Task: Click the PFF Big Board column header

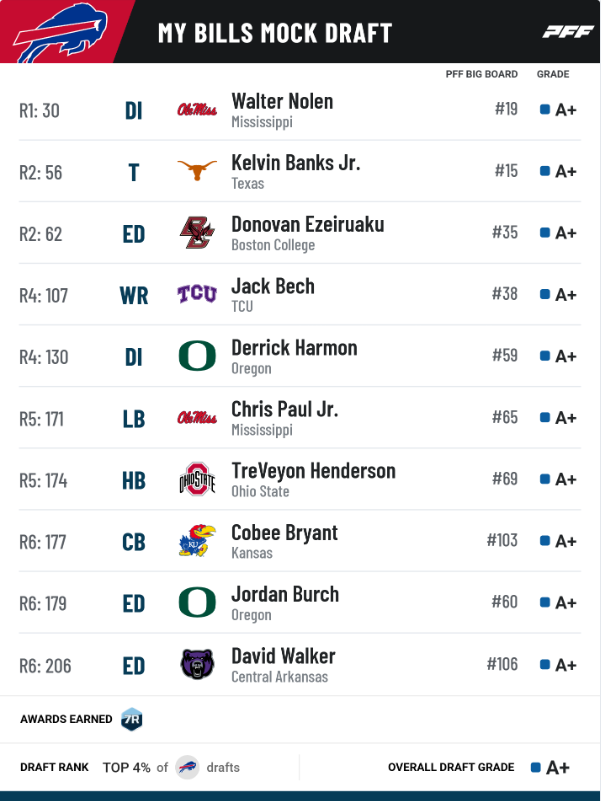Action: click(x=481, y=74)
